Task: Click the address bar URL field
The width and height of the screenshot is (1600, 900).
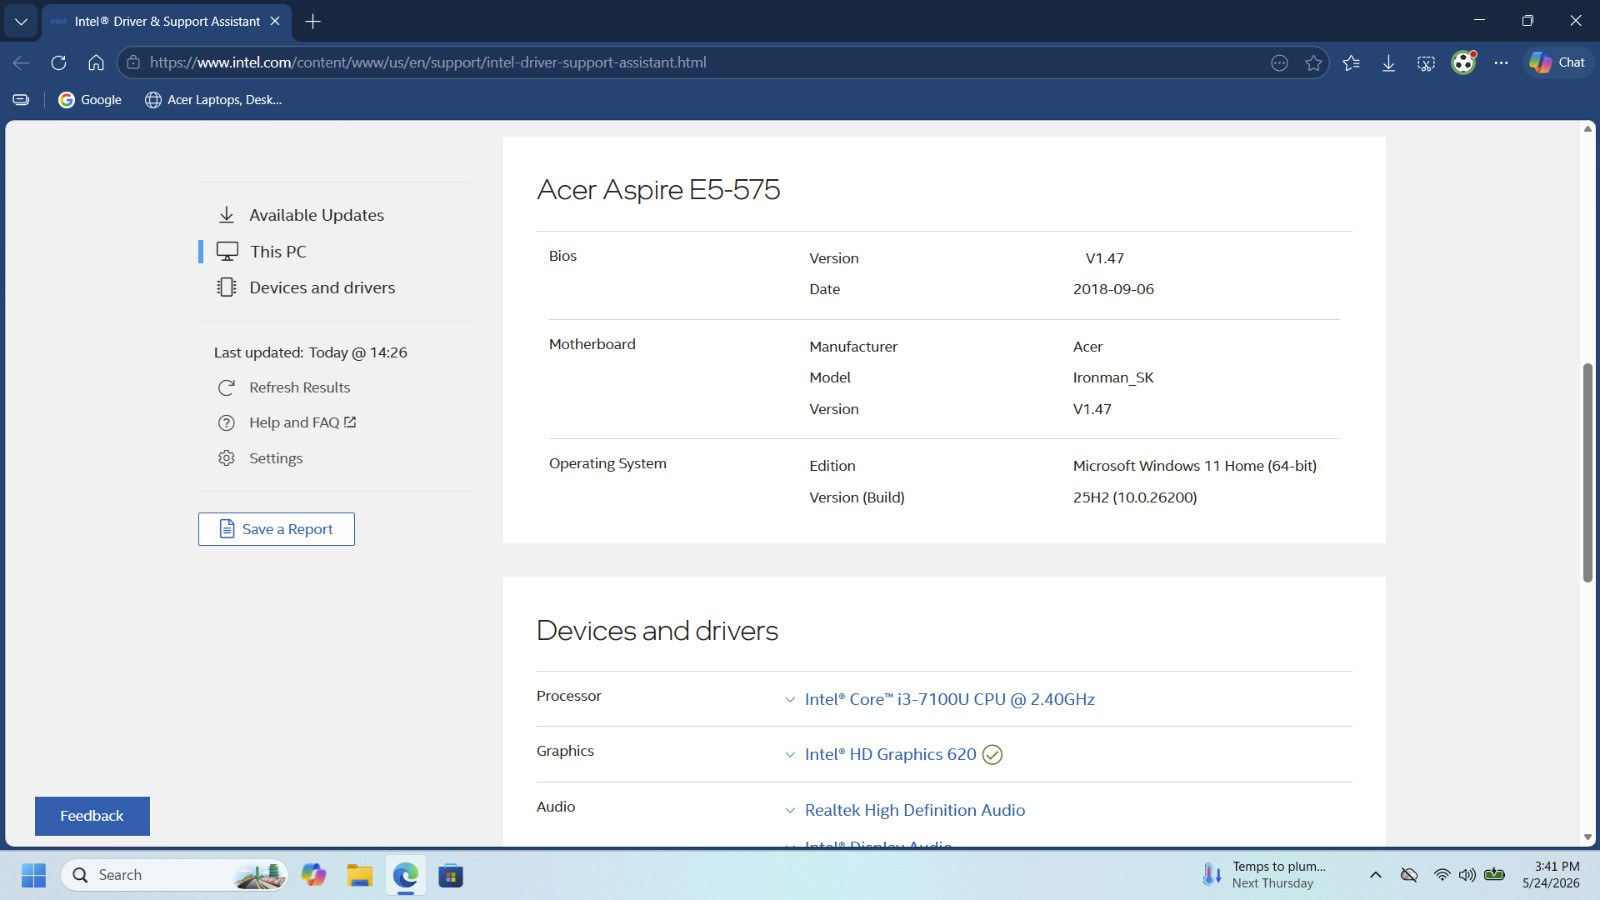Action: (700, 63)
